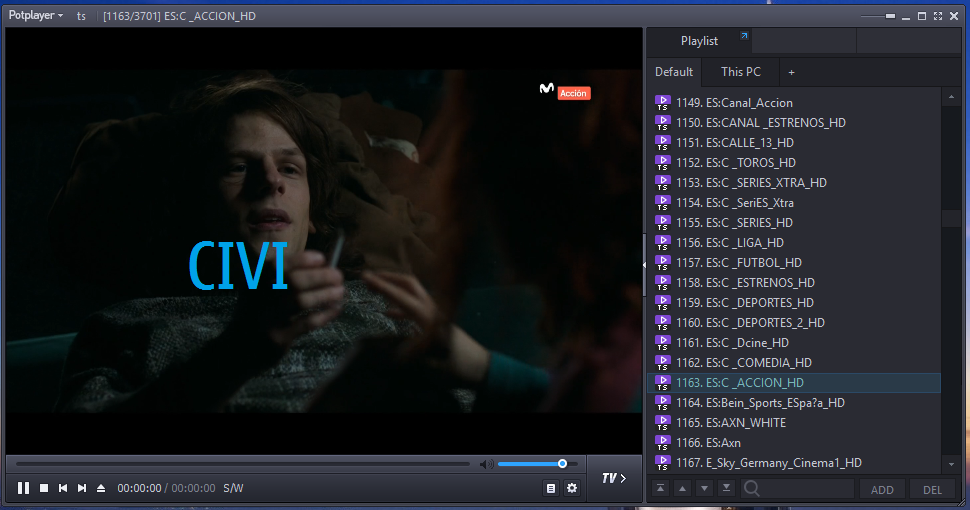
Task: Toggle the playlist panel icon
Action: click(550, 488)
